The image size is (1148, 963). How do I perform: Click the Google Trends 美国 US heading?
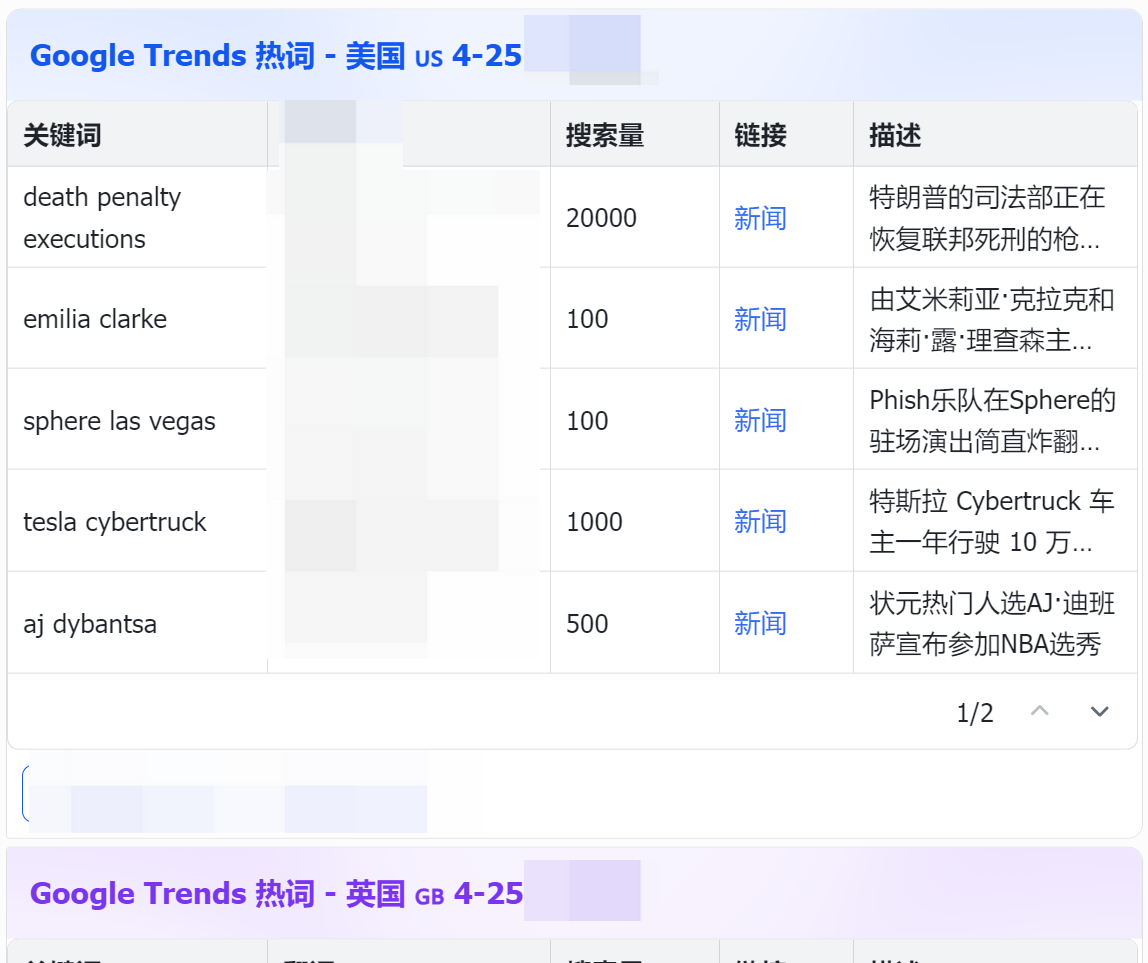[x=276, y=55]
